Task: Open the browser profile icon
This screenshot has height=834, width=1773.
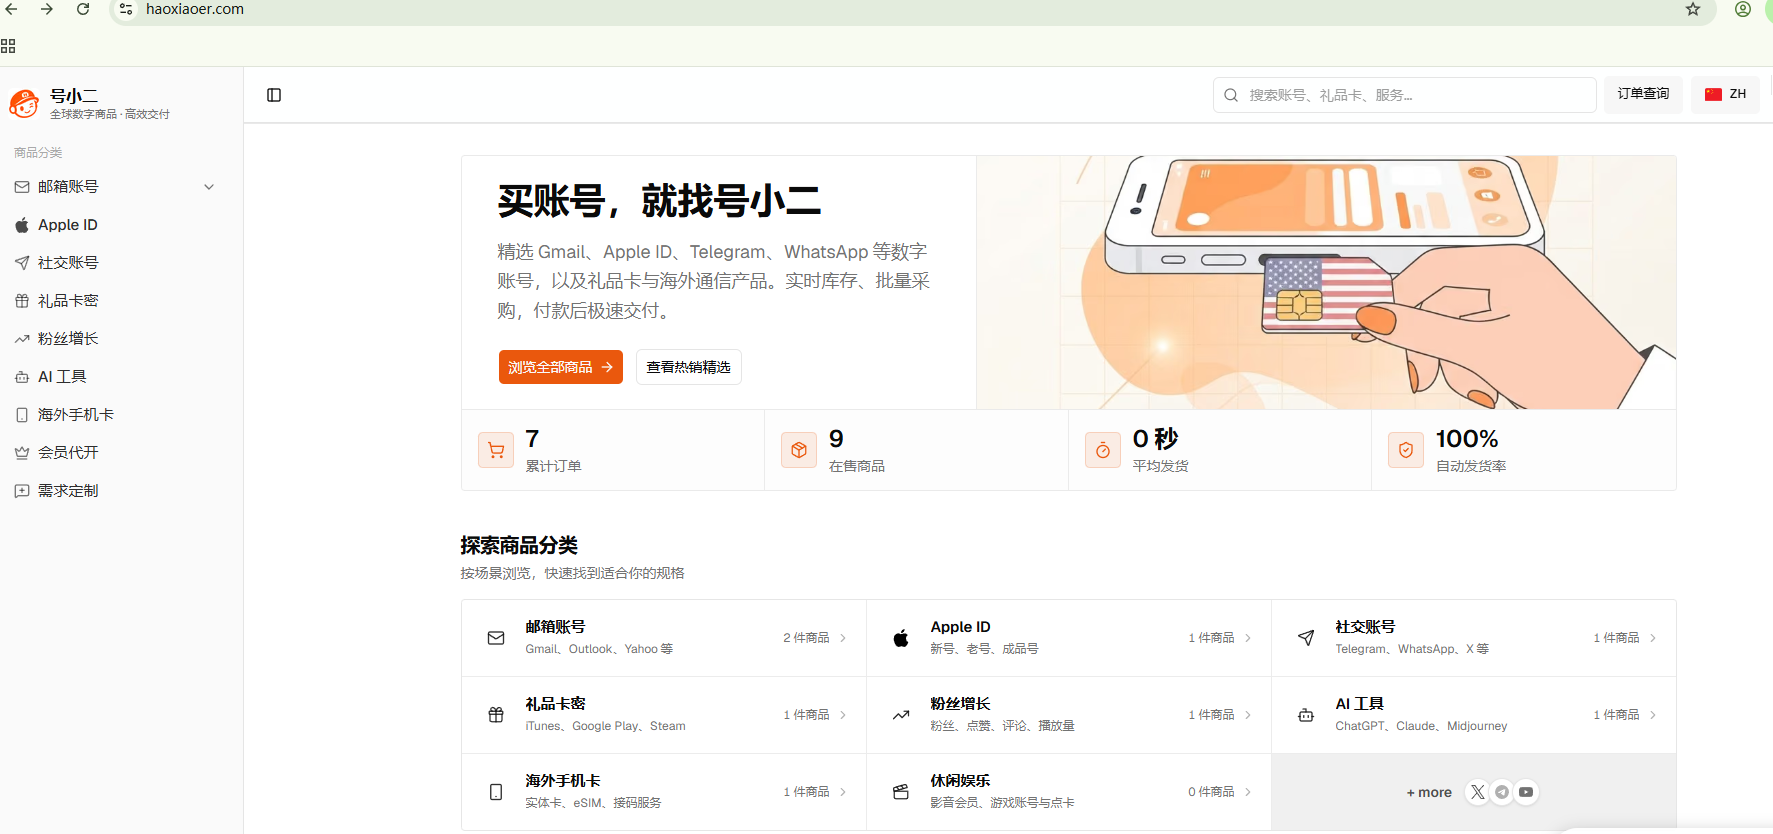Action: (x=1743, y=9)
